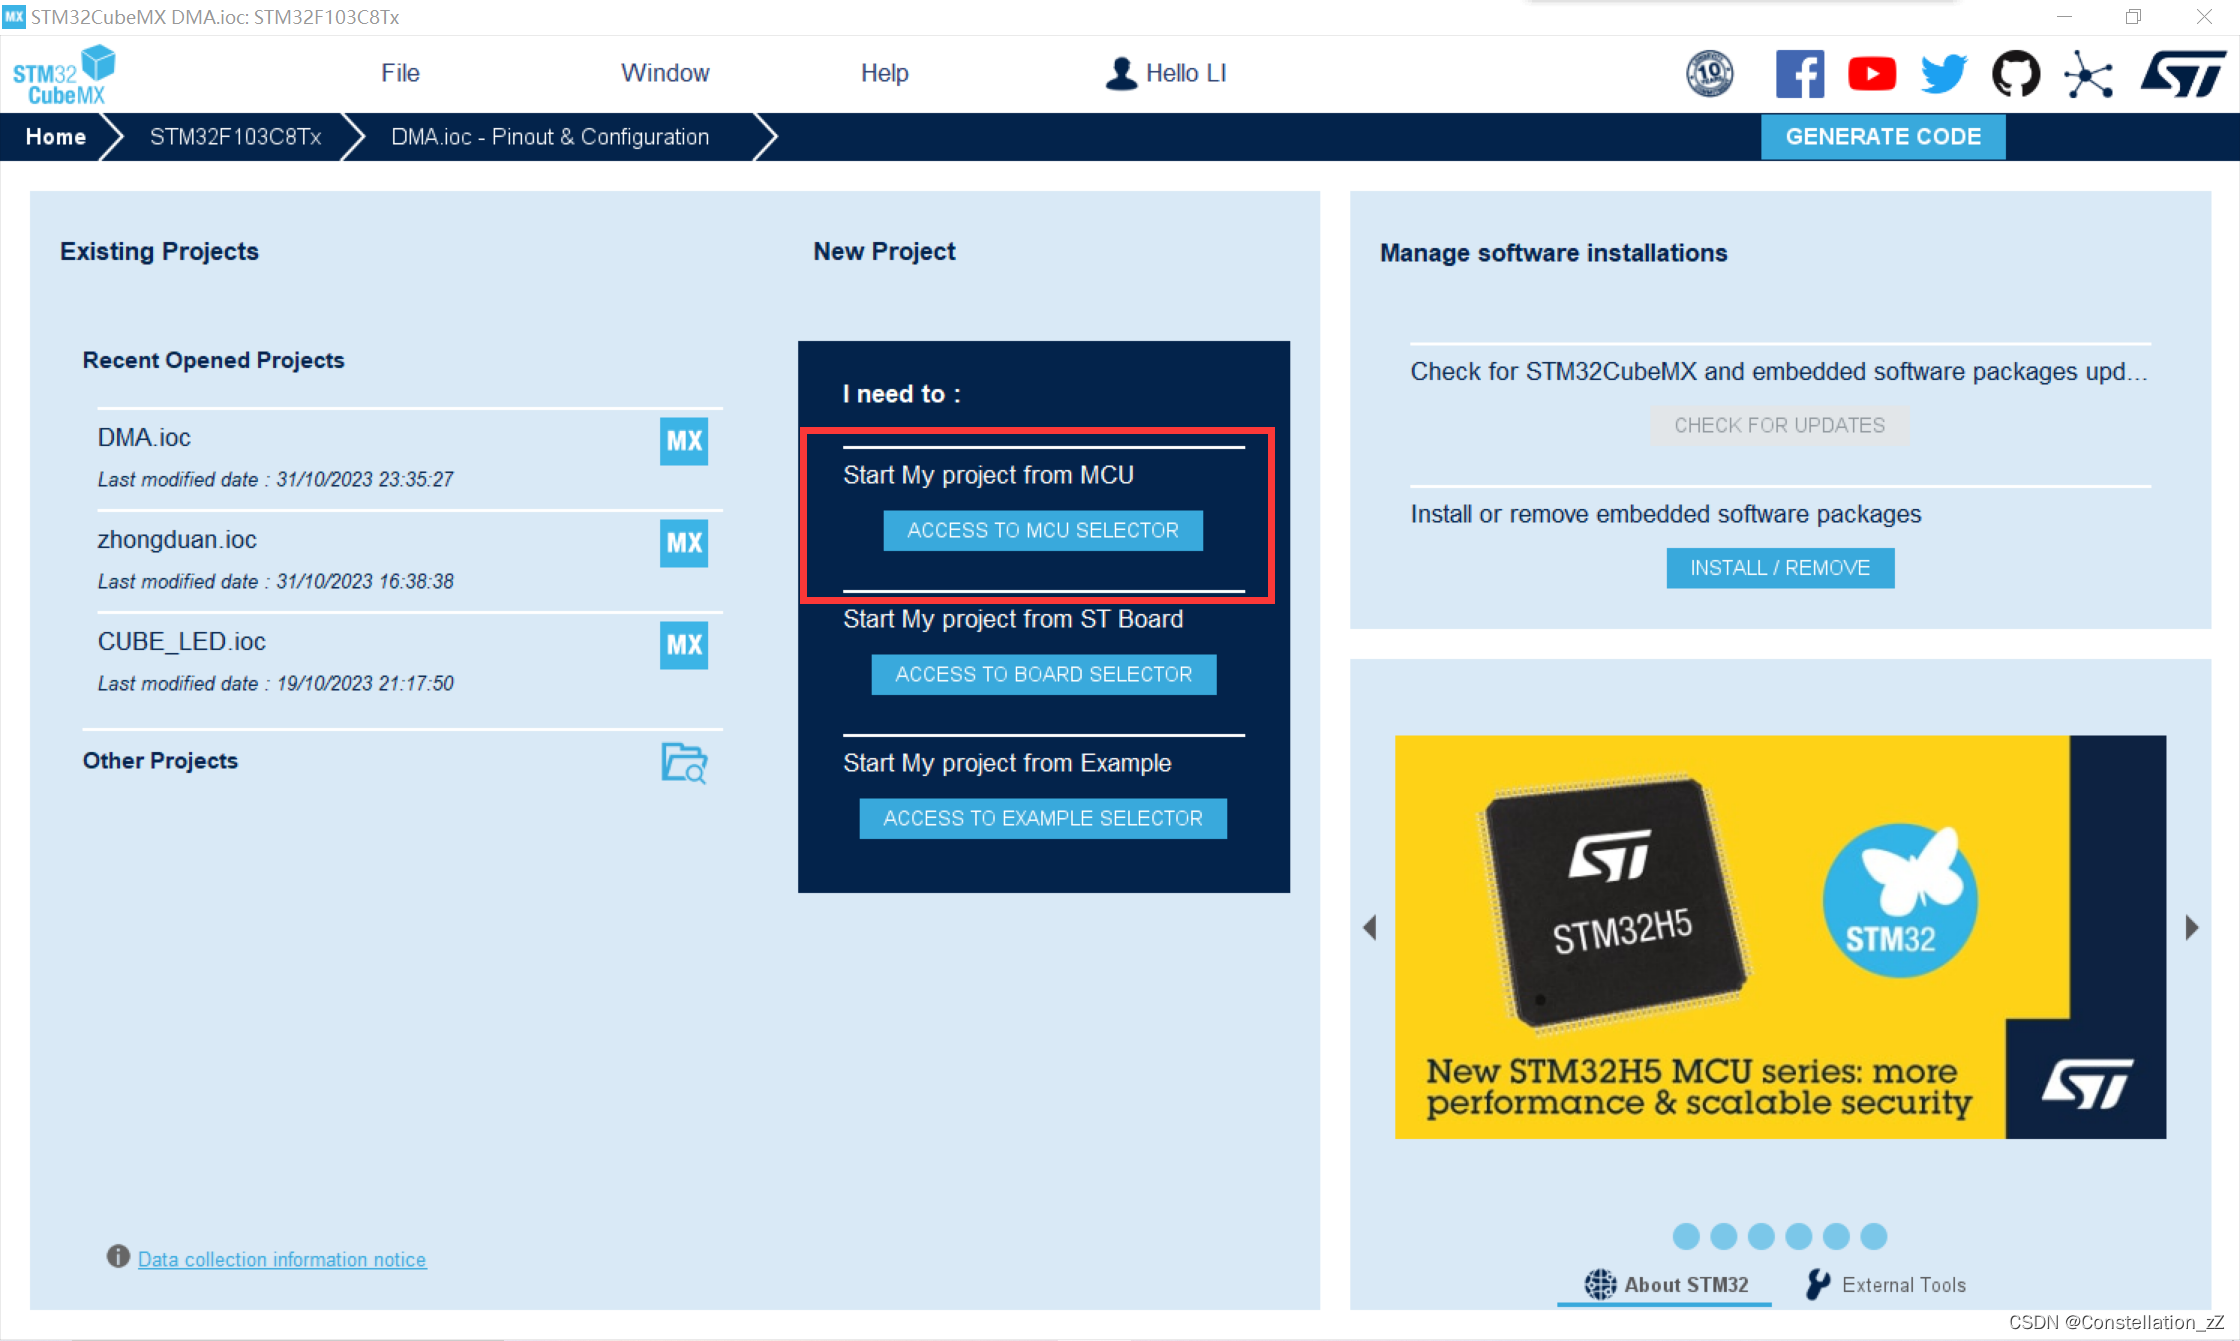Click ACCESS TO MCU SELECTOR
The height and width of the screenshot is (1341, 2240).
(x=1043, y=530)
